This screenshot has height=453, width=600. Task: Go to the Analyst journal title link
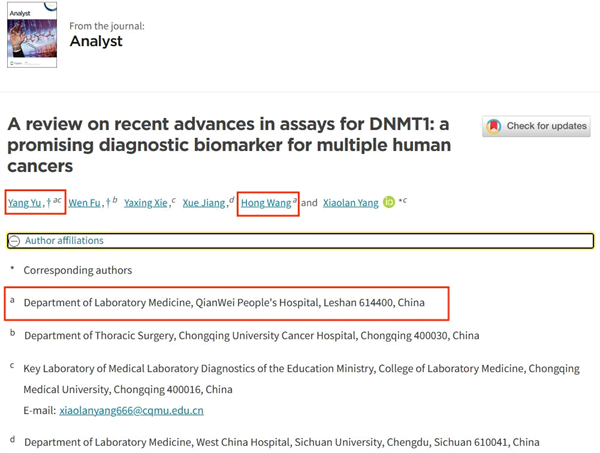tap(96, 41)
